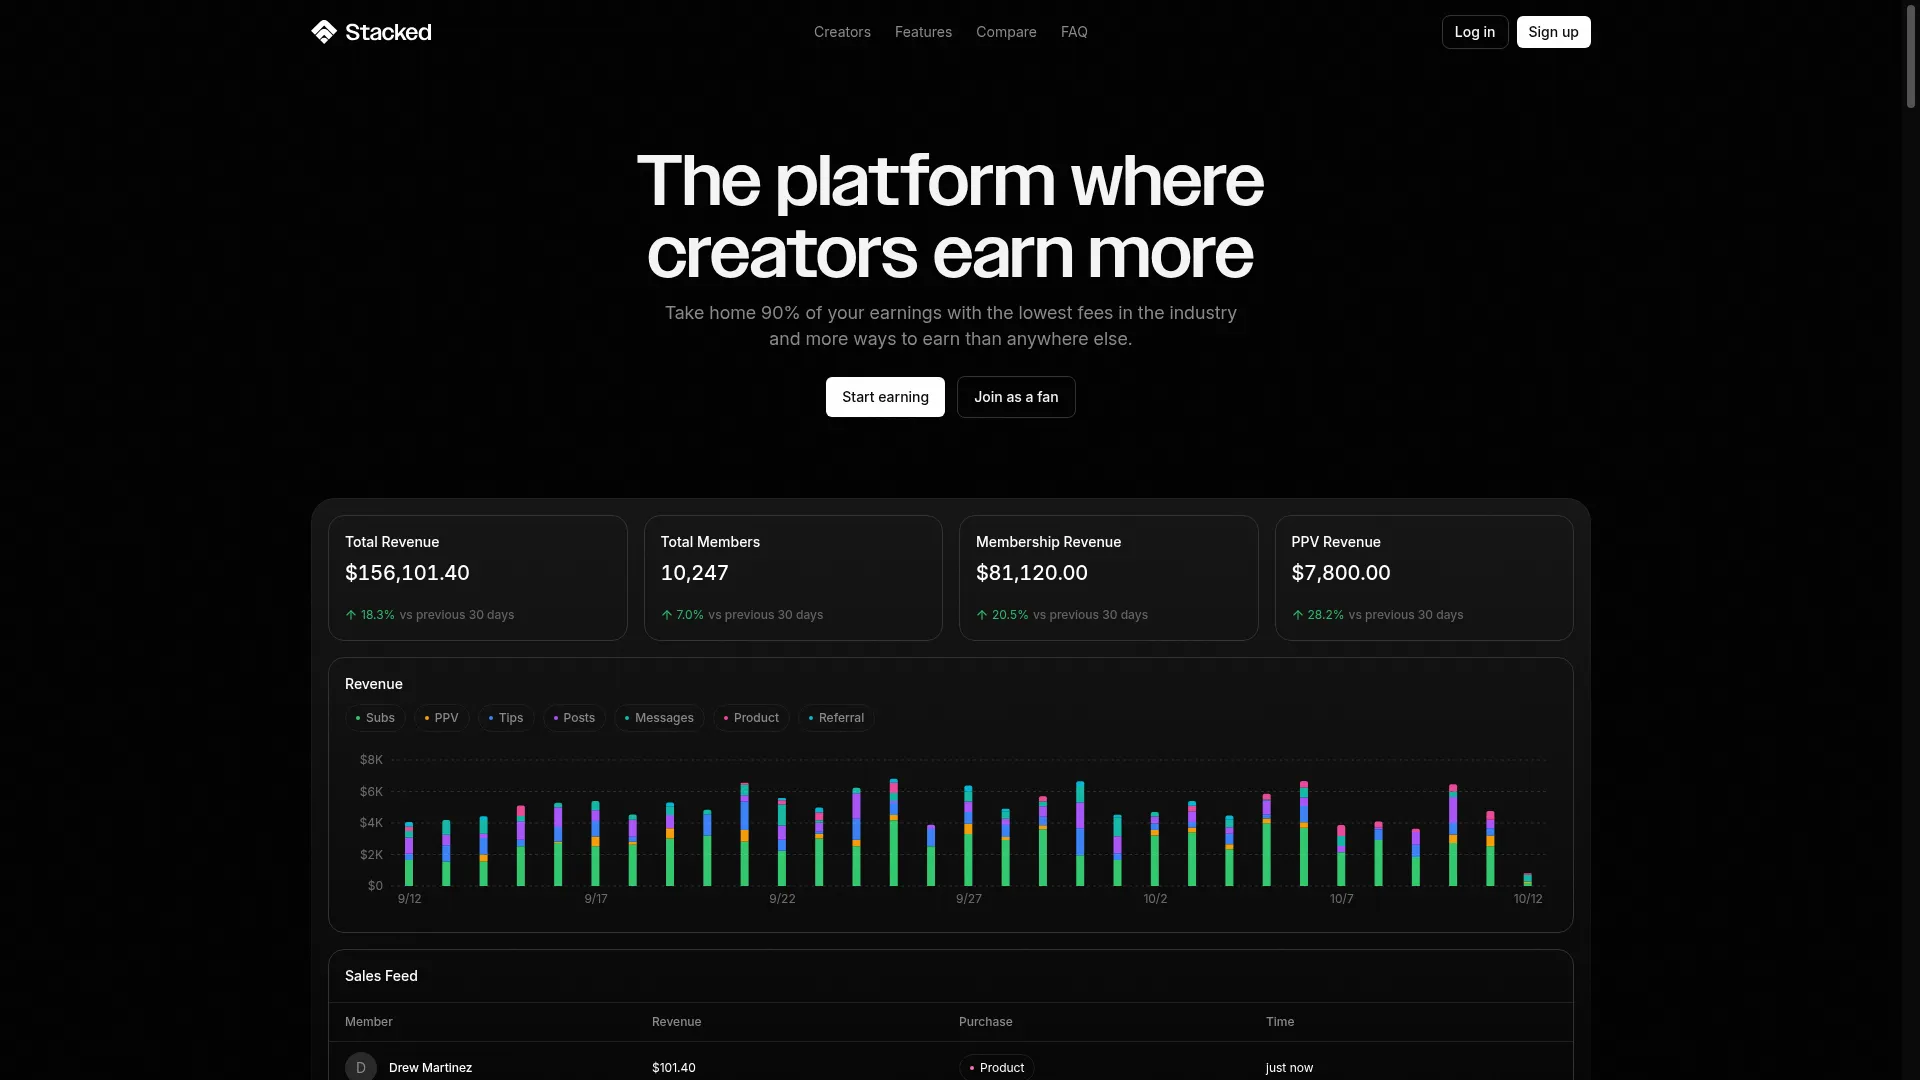Click the Stacked logo icon
This screenshot has height=1080, width=1920.
click(323, 32)
